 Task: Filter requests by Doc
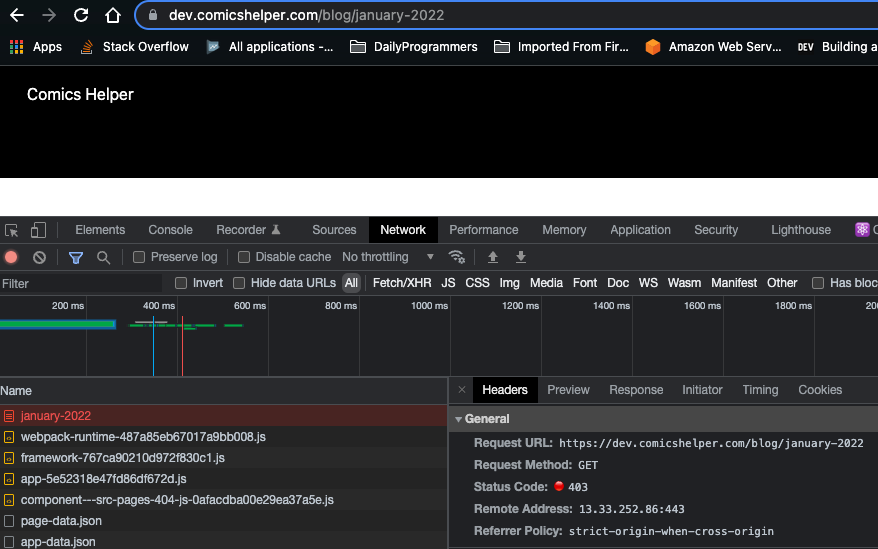coord(618,283)
